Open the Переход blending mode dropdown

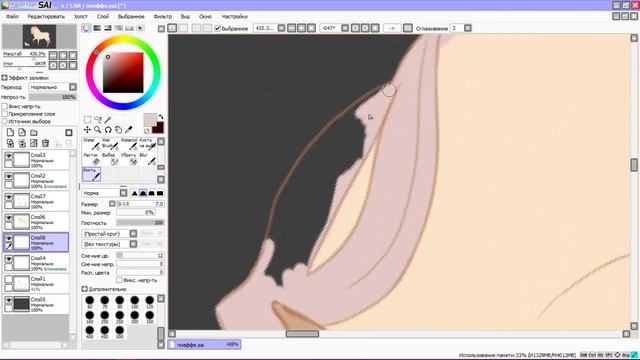coord(73,87)
